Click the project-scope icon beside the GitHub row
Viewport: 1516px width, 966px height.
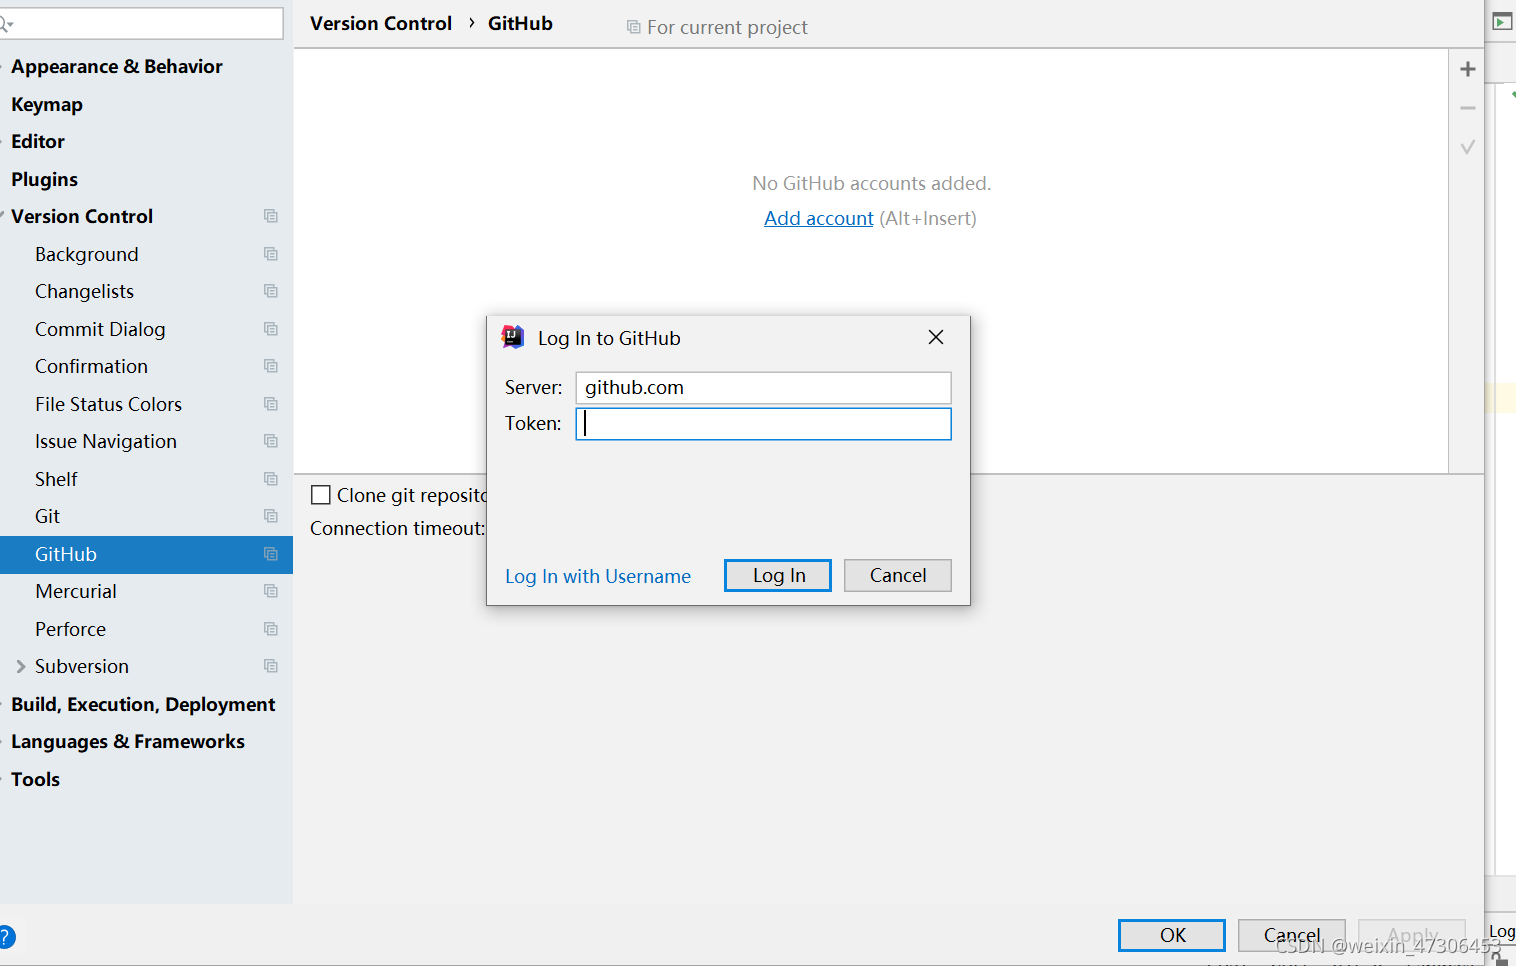(271, 554)
